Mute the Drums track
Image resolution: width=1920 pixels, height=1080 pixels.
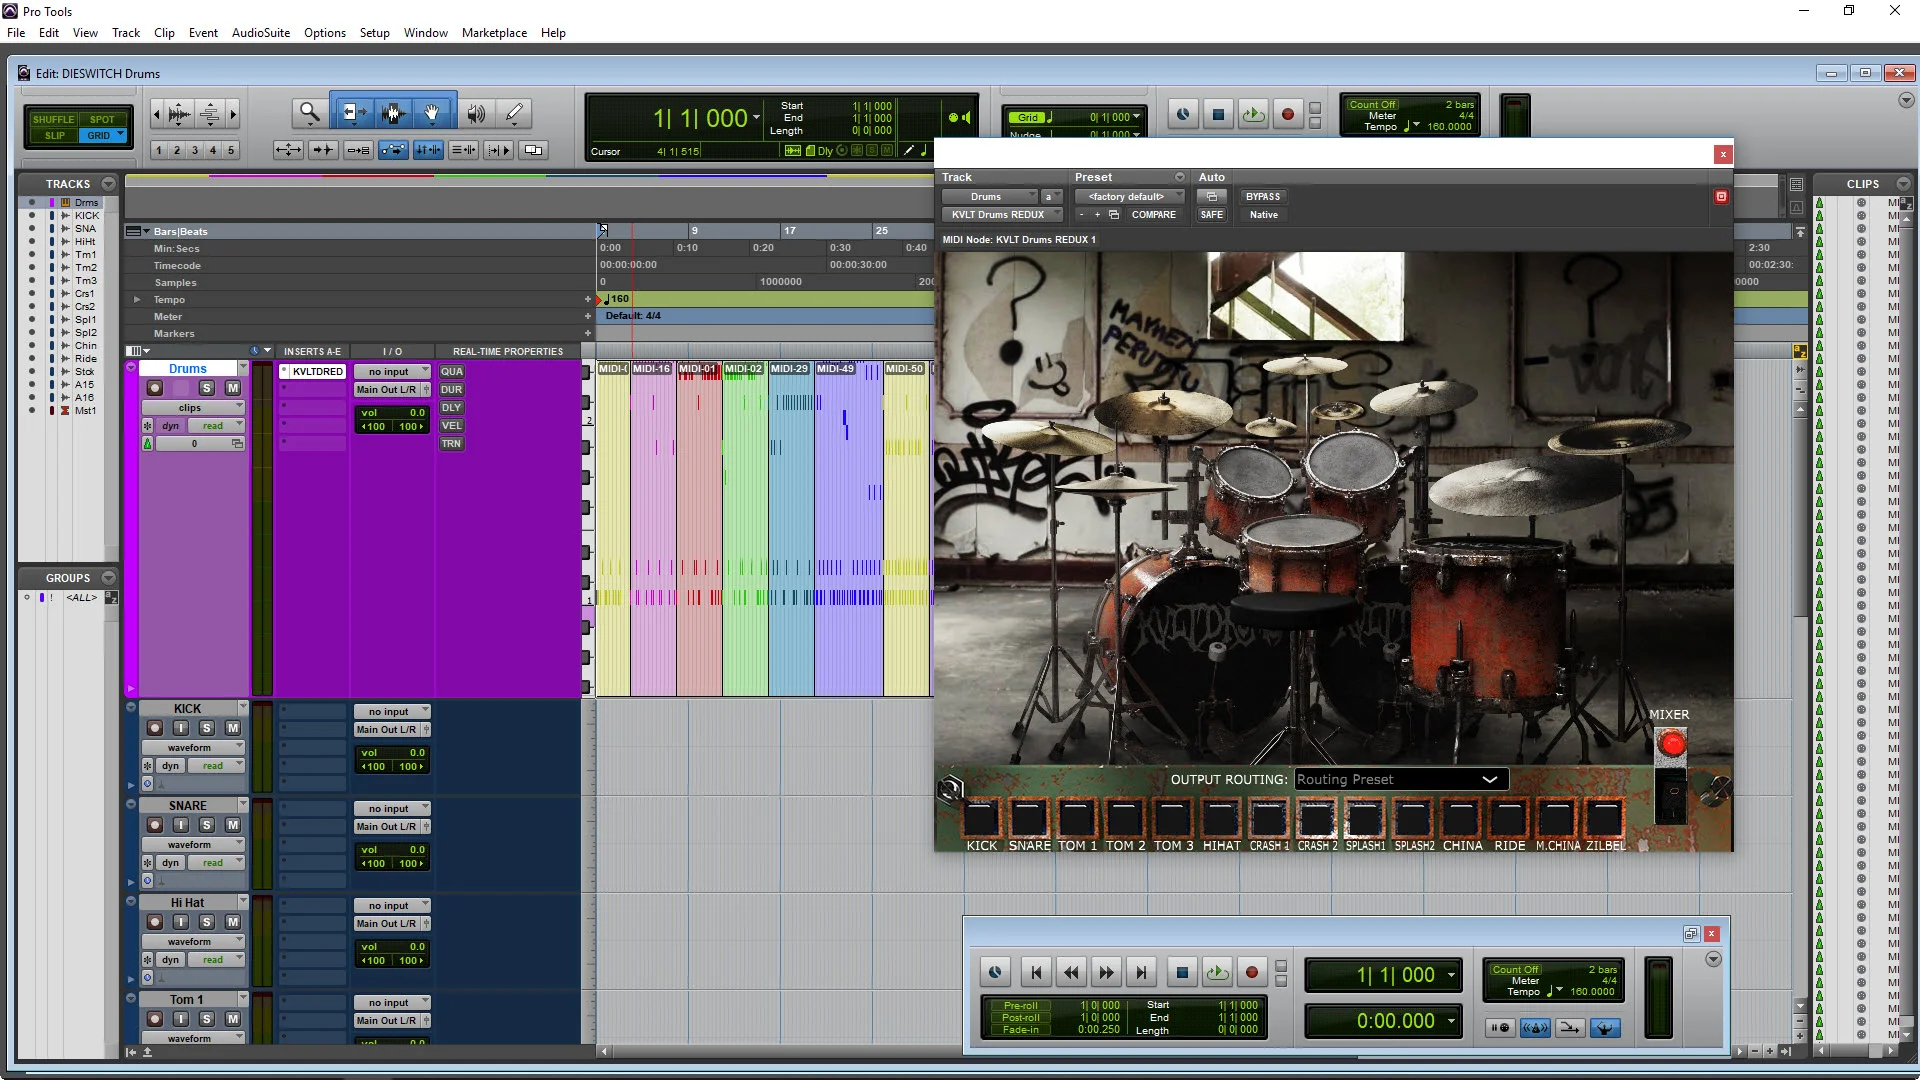tap(232, 388)
